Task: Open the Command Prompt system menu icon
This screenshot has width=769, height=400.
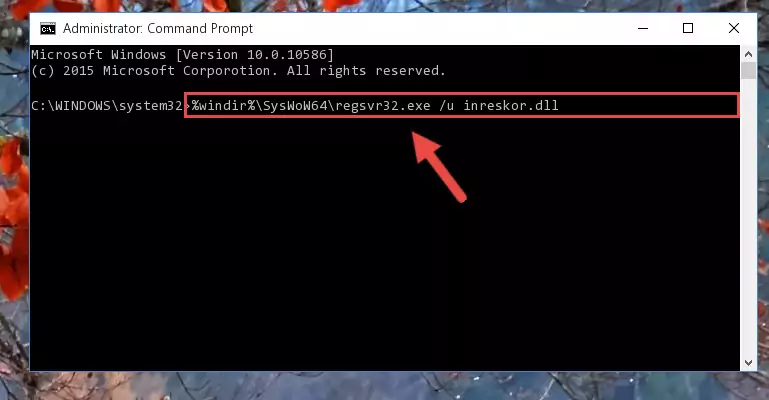Action: pos(48,29)
